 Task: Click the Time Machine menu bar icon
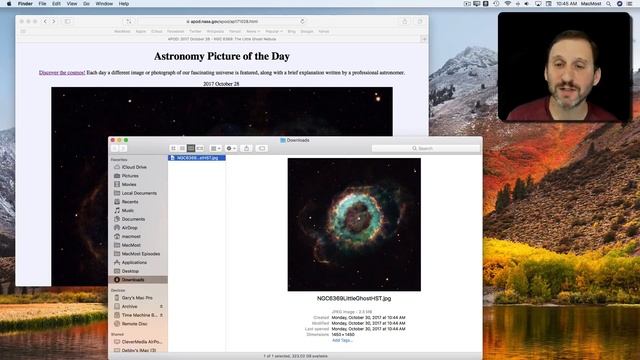496,4
